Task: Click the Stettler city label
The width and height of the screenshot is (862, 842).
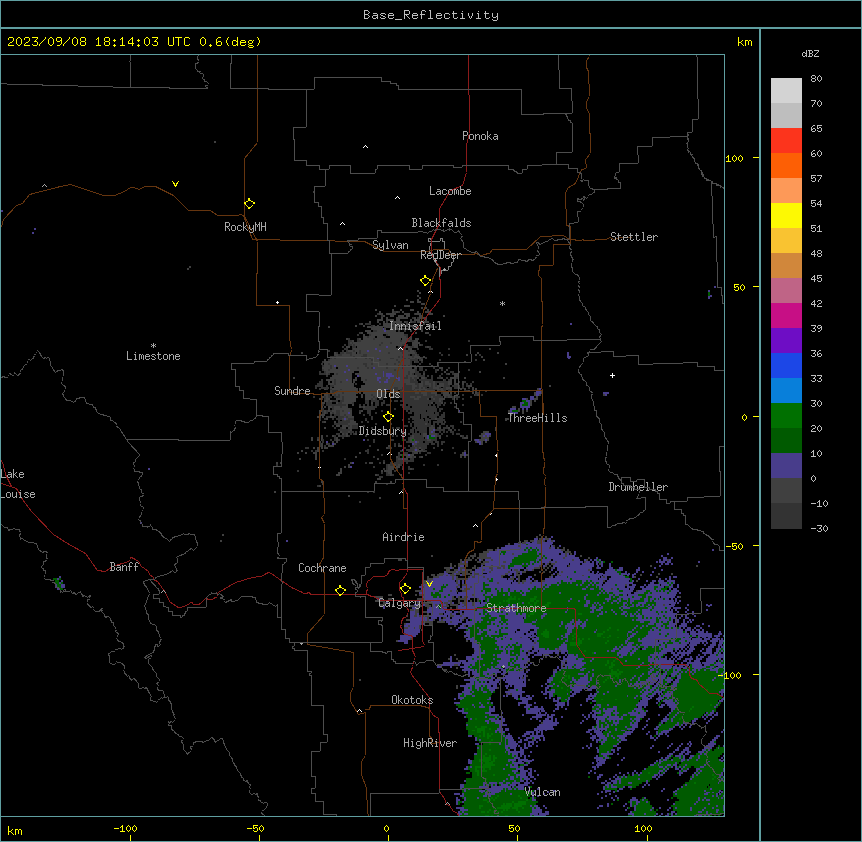Action: pyautogui.click(x=634, y=237)
